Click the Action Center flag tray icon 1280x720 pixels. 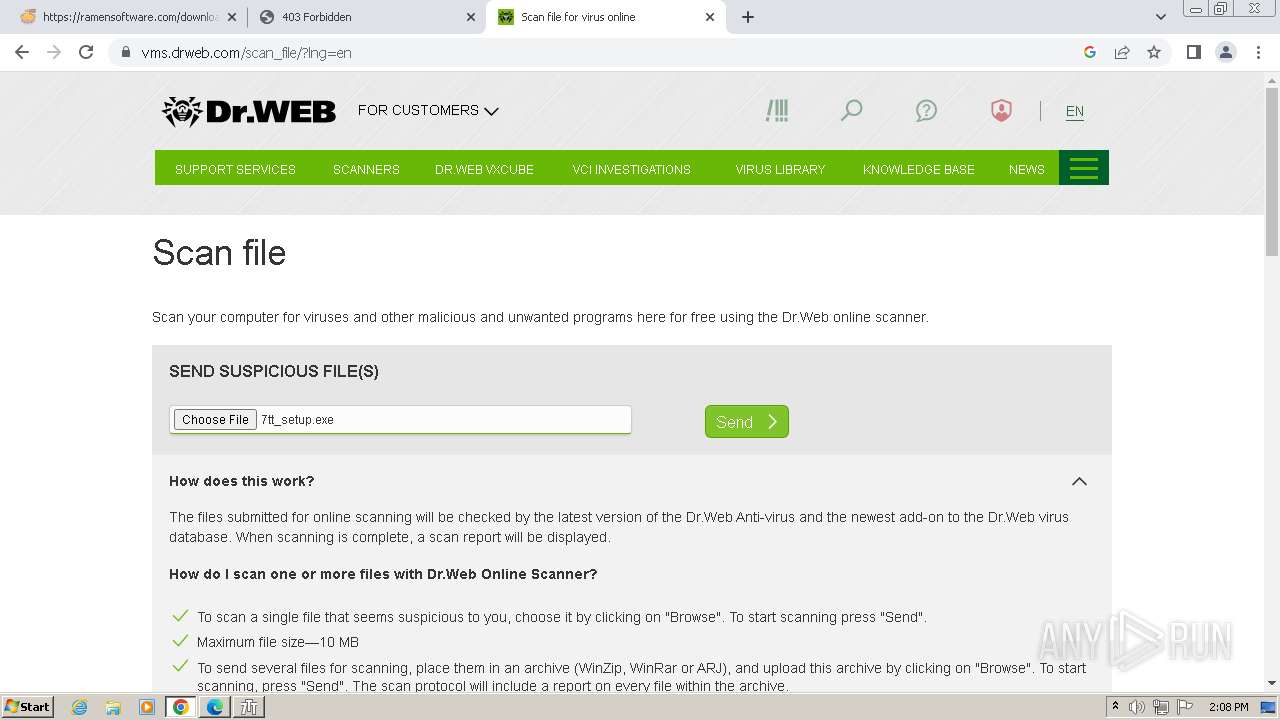pyautogui.click(x=1183, y=707)
